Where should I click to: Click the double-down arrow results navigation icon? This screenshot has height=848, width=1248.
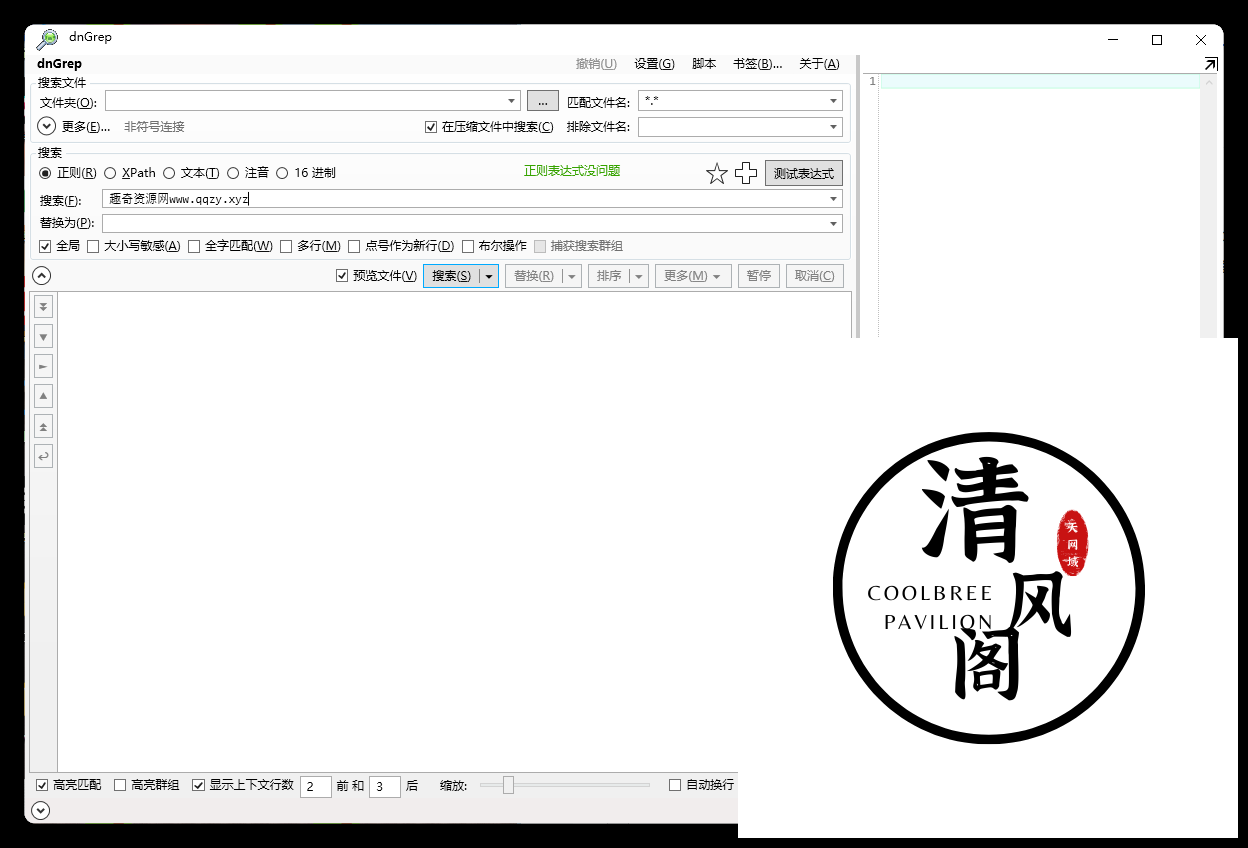point(43,306)
